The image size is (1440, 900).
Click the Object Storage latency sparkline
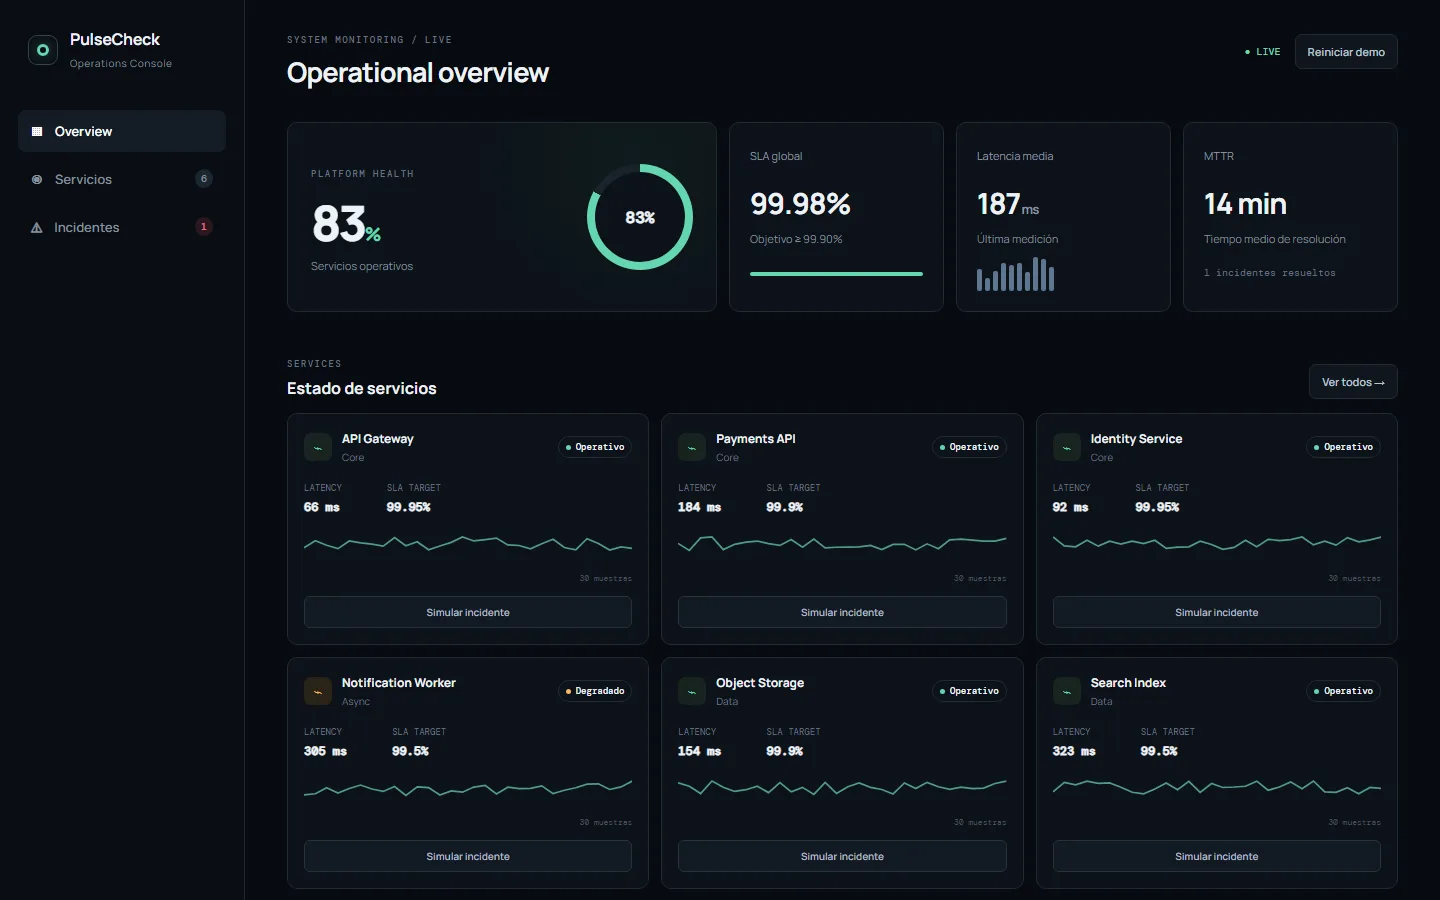click(842, 787)
